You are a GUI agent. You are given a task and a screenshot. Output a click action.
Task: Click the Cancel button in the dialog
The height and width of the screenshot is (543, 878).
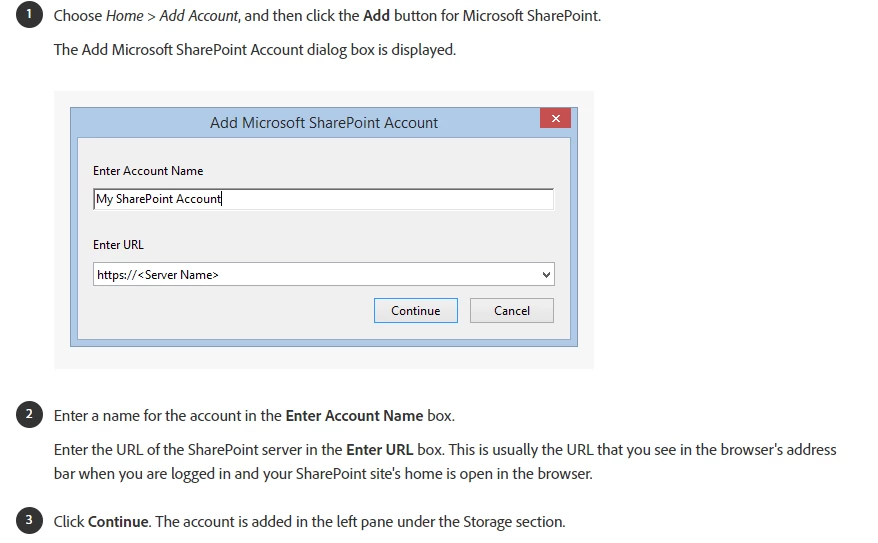[x=512, y=311]
